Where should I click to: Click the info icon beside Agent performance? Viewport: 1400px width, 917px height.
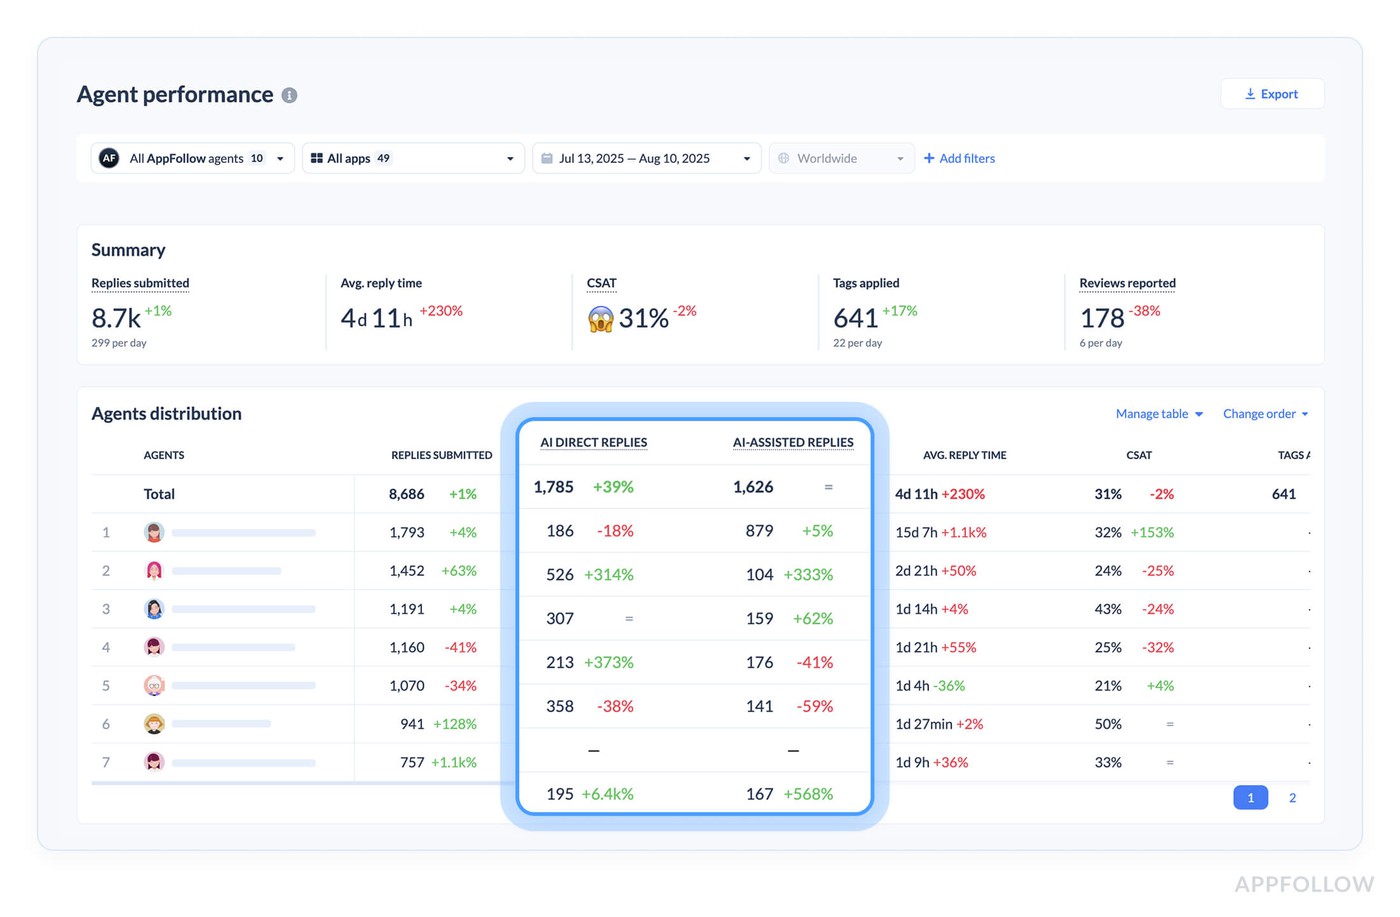(x=289, y=95)
